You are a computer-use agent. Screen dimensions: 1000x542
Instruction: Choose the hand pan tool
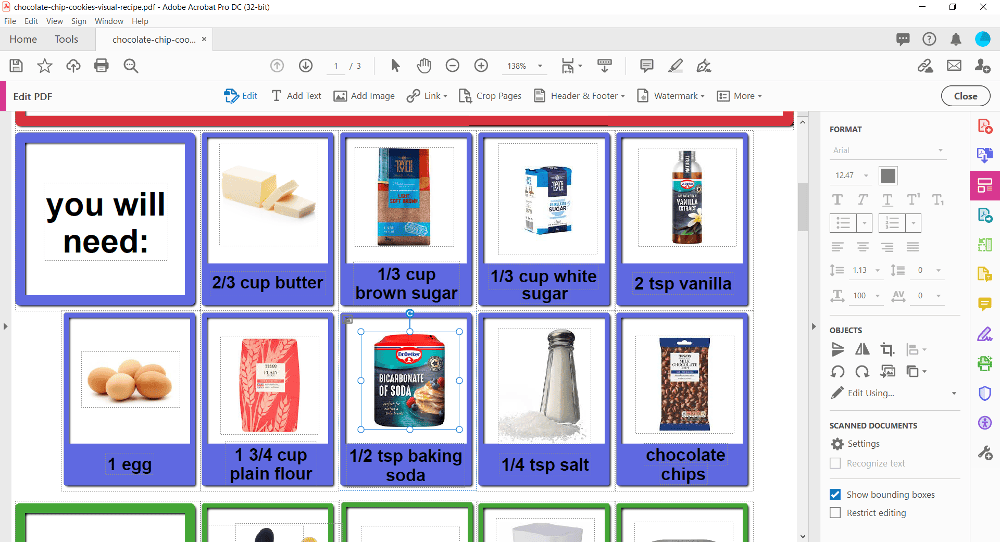tap(424, 66)
